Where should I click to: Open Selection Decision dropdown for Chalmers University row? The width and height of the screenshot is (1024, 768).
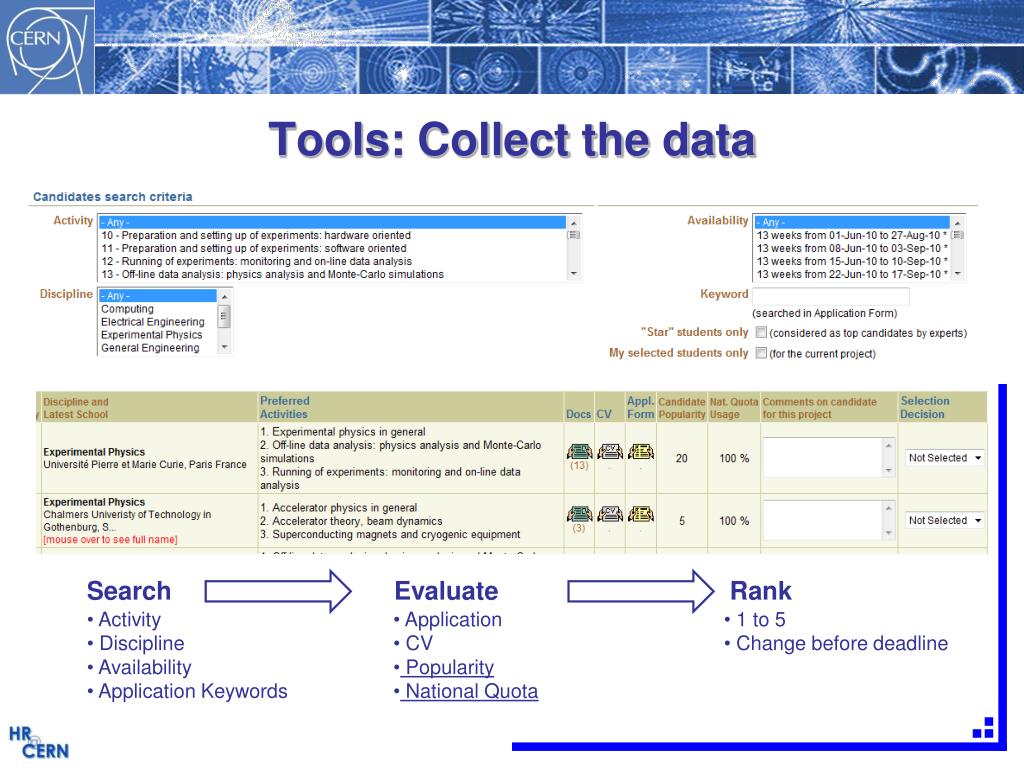tap(944, 520)
